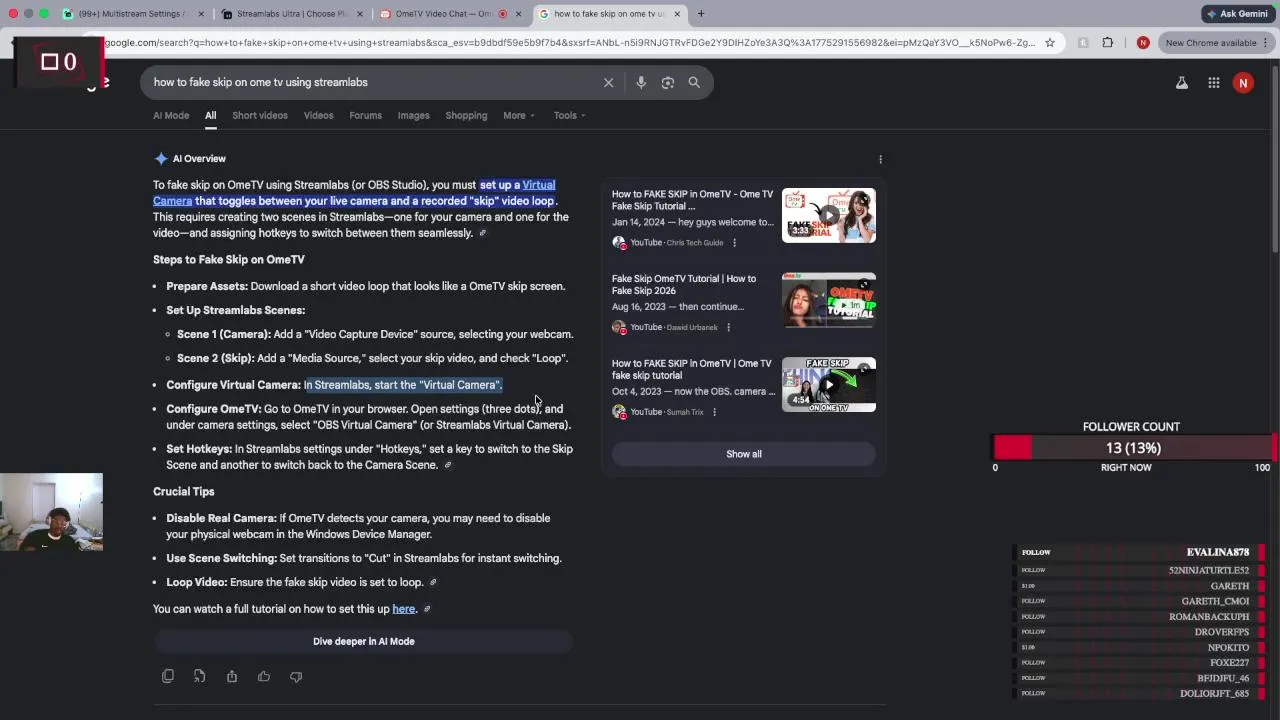Screen dimensions: 1280x720
Task: Open the Google account avatar N
Action: [1243, 83]
